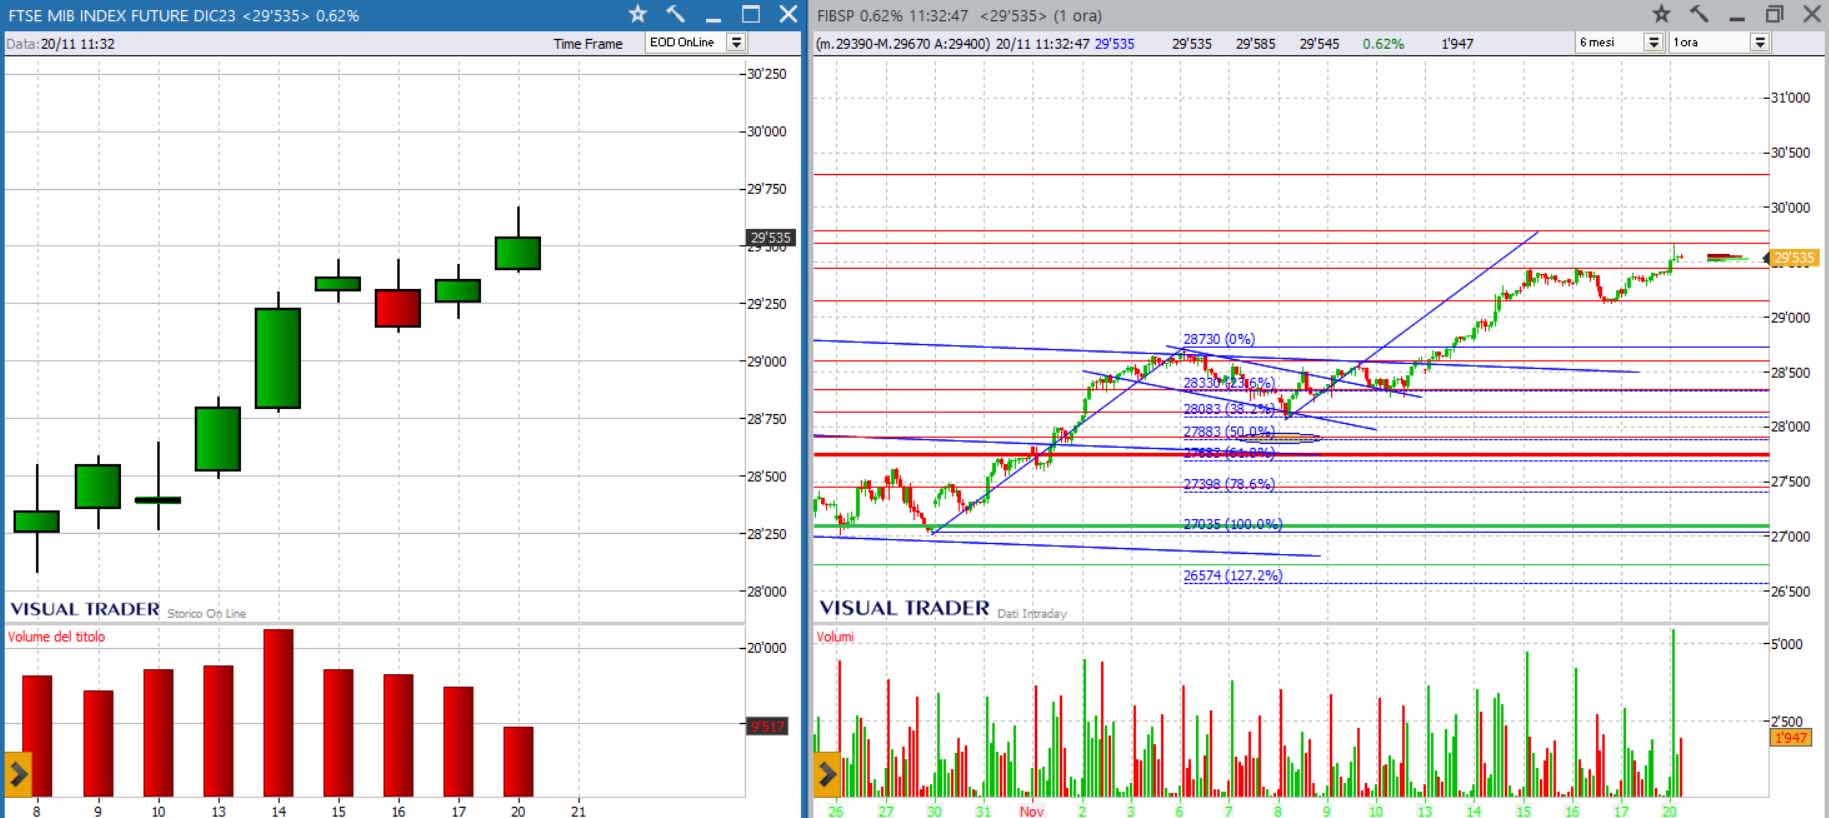The height and width of the screenshot is (818, 1829).
Task: Click the EOD OnLine time frame field
Action: (686, 42)
